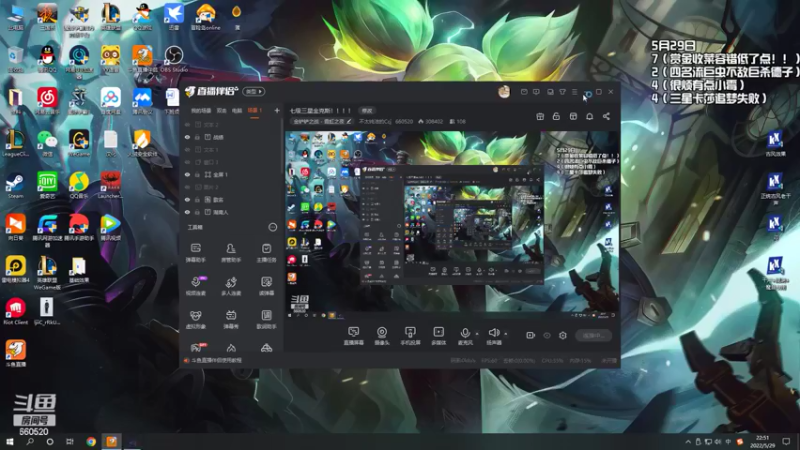
Task: Hide the 弹幕 source layer
Action: tap(187, 199)
